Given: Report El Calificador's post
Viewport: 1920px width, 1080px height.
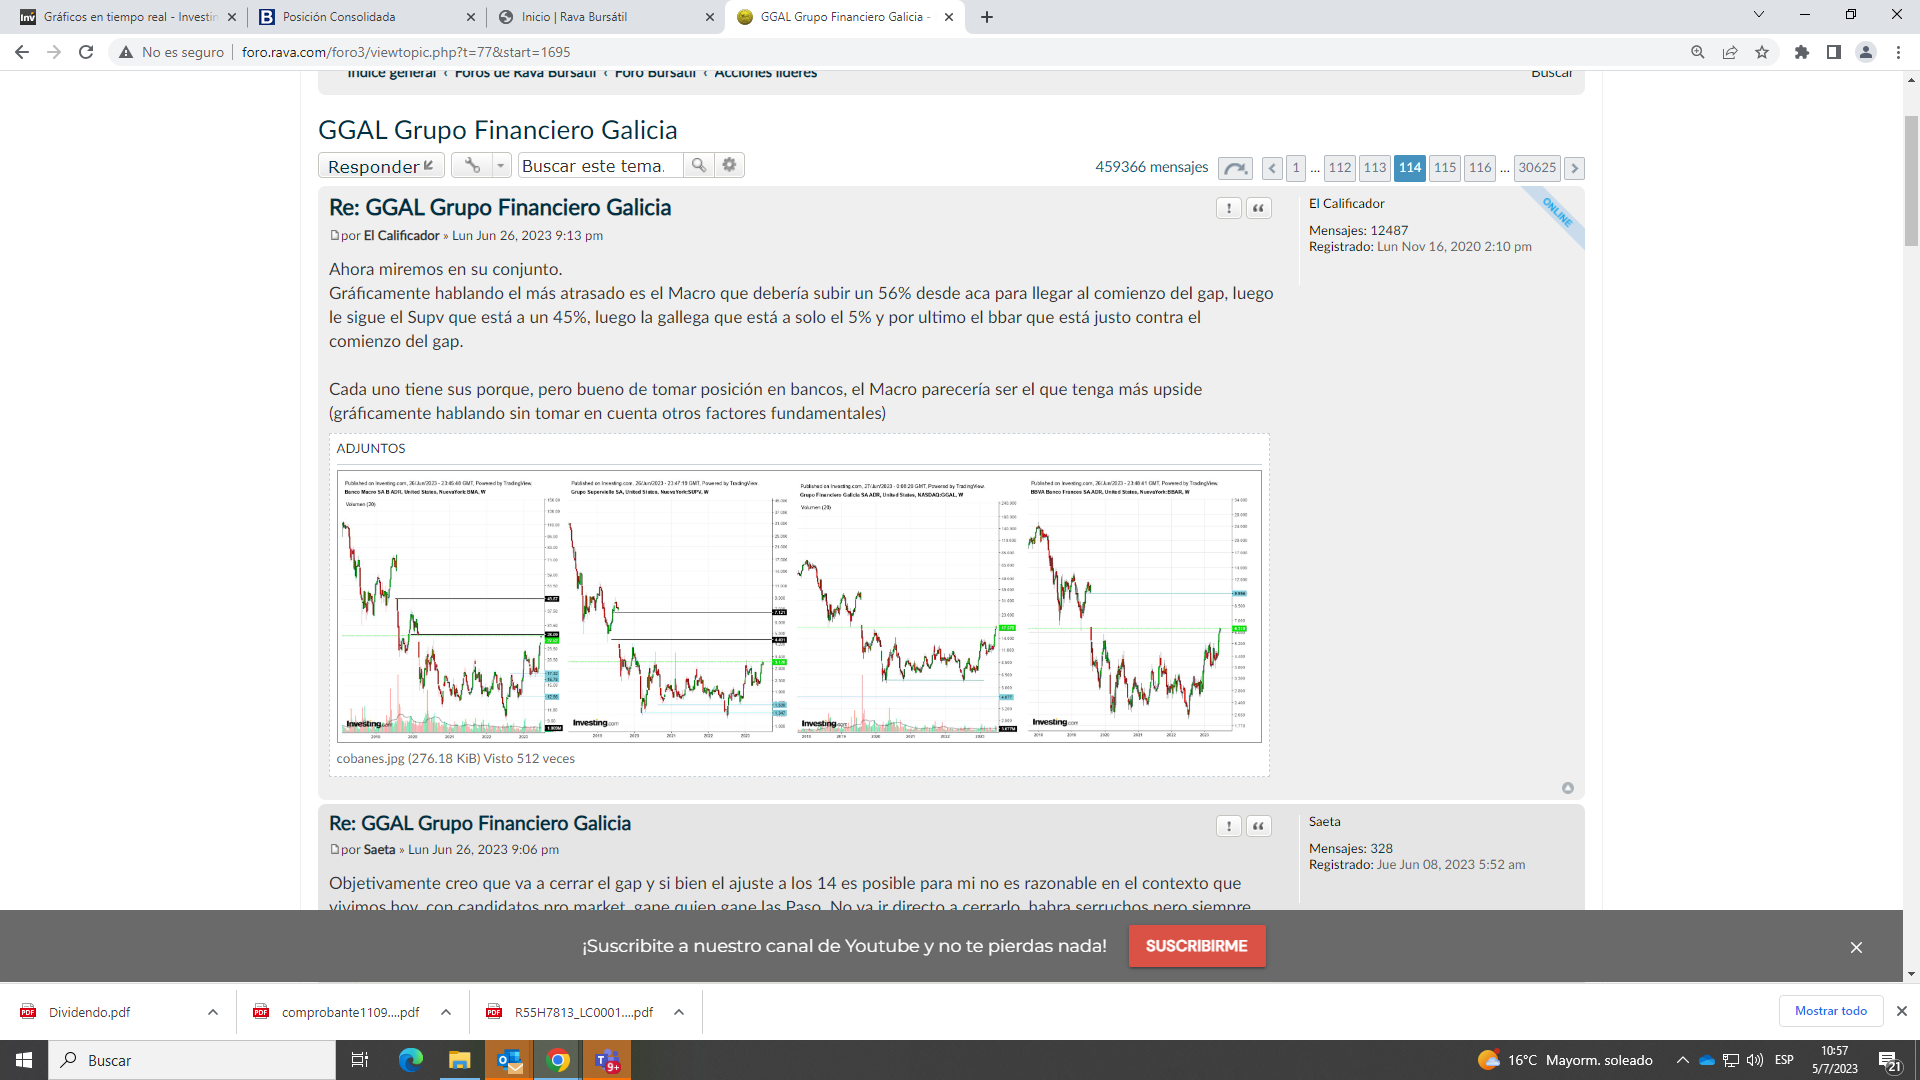Looking at the screenshot, I should pos(1229,208).
